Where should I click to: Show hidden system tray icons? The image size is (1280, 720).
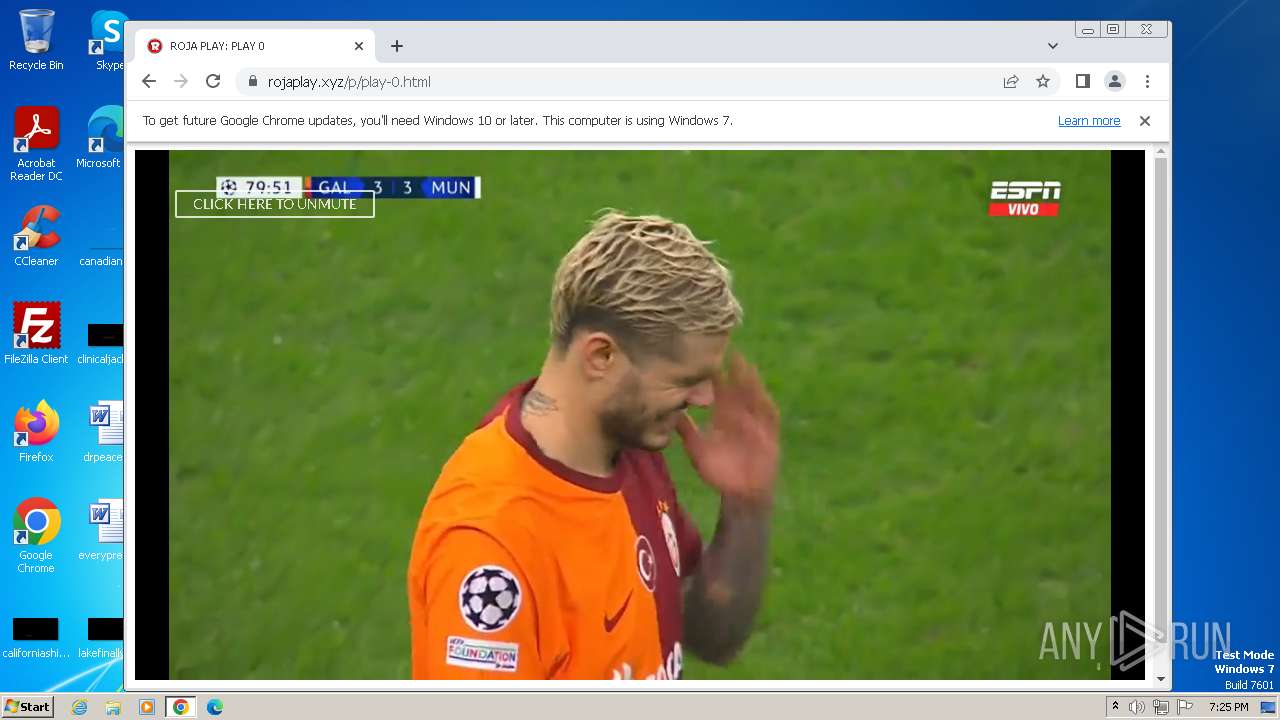1115,707
